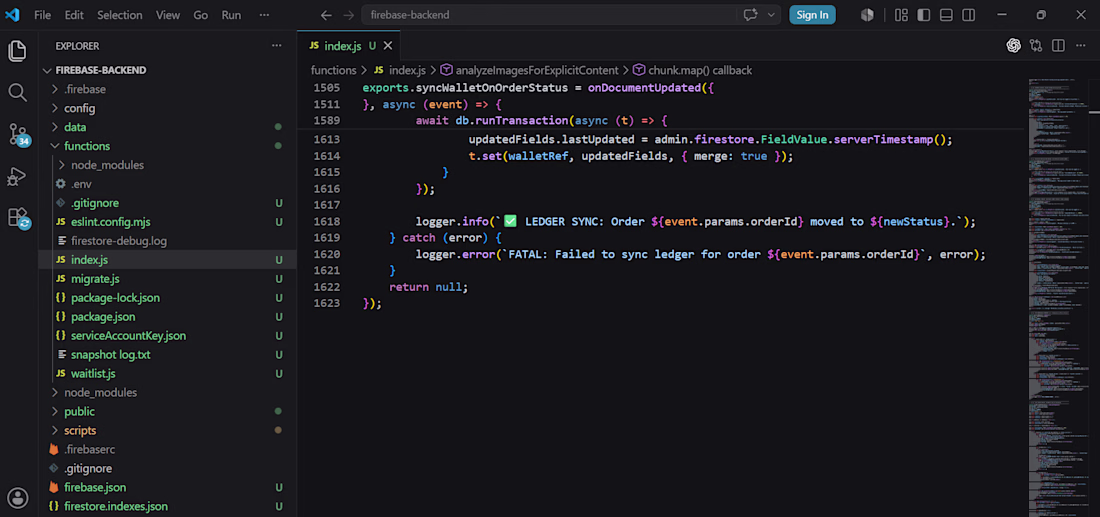Open the Search view in activity bar

coord(18,92)
